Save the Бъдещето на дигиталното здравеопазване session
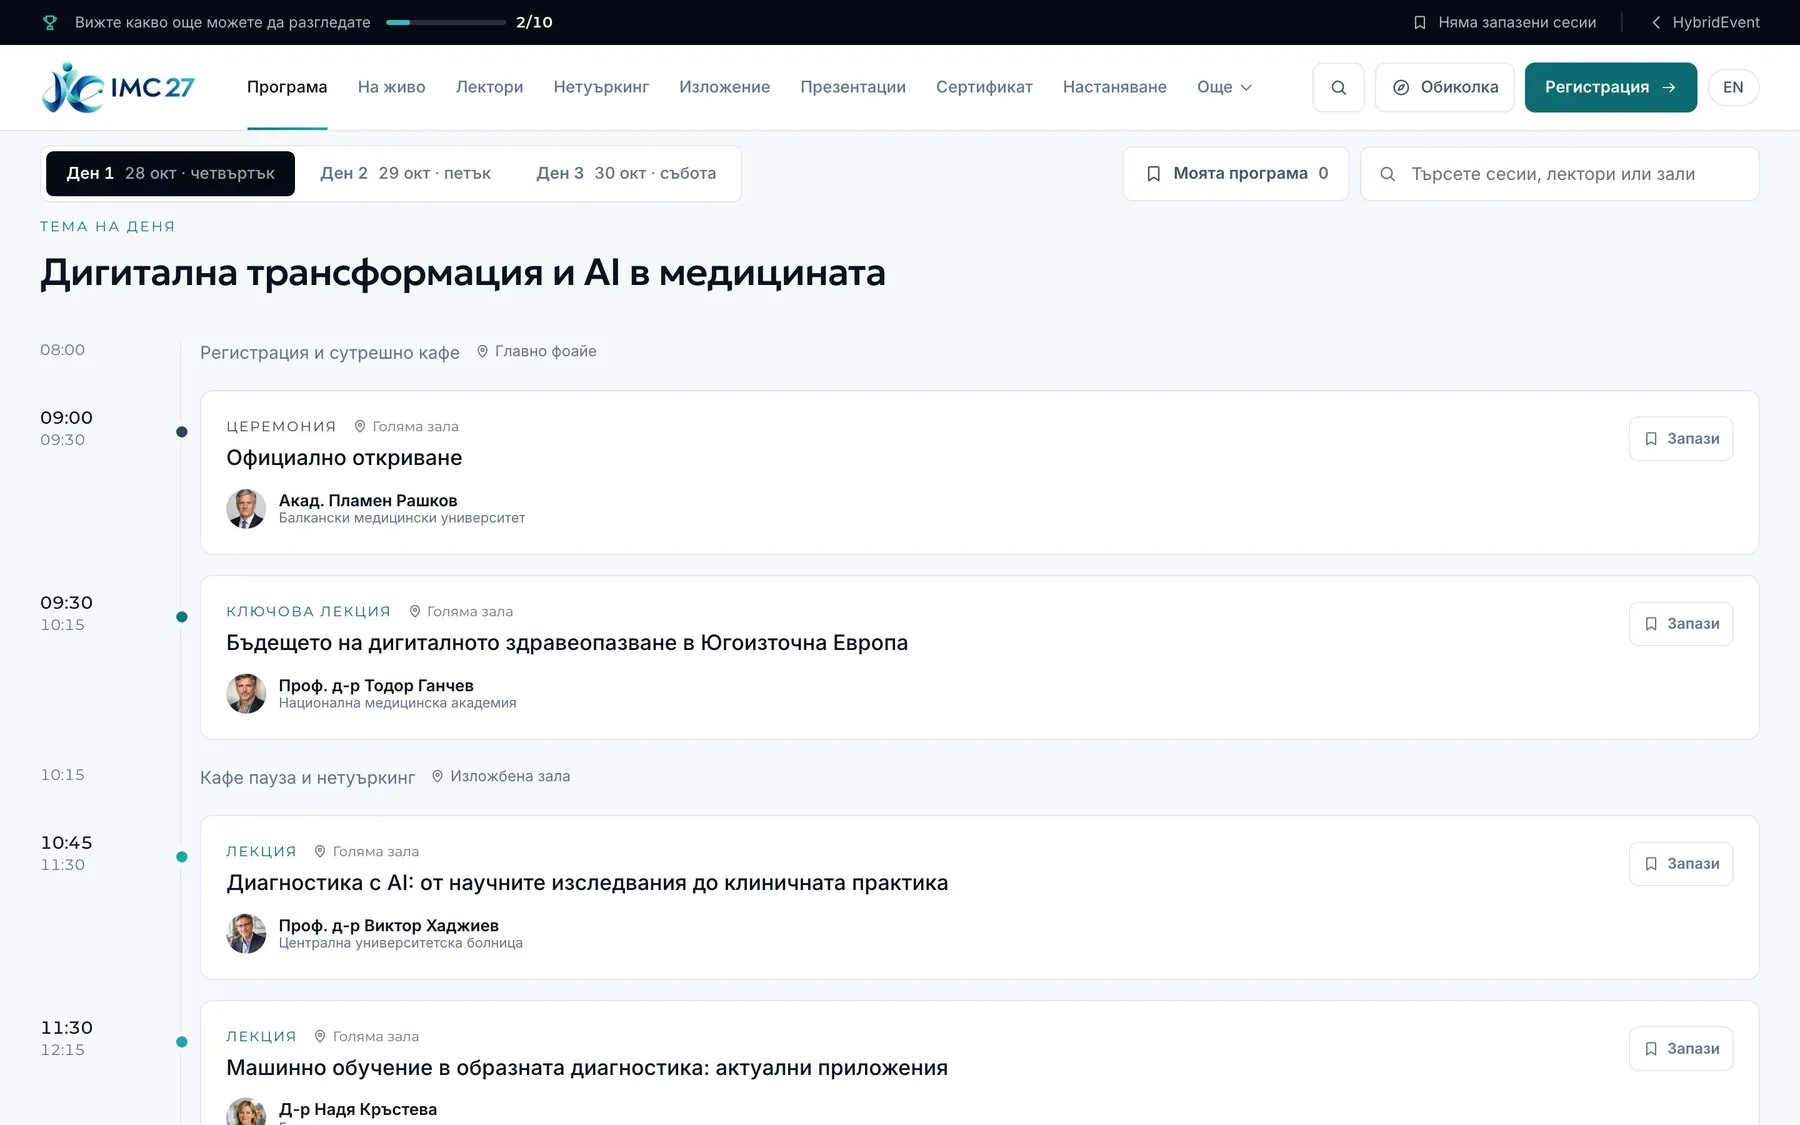 tap(1680, 624)
